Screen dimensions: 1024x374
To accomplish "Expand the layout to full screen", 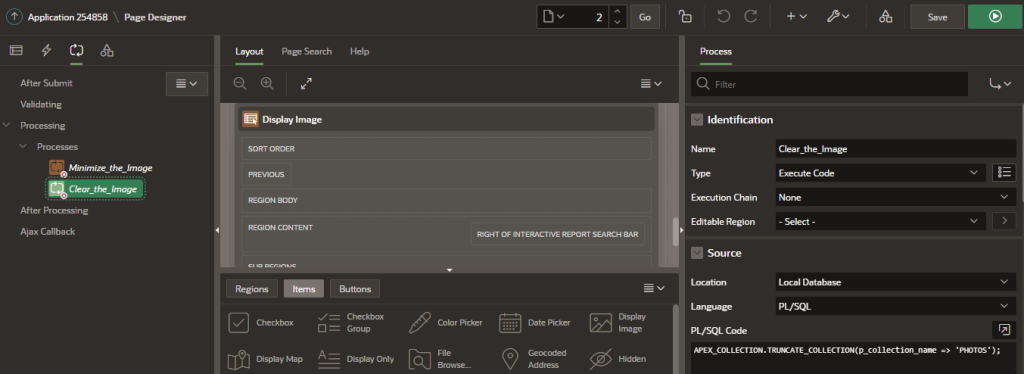I will (306, 84).
